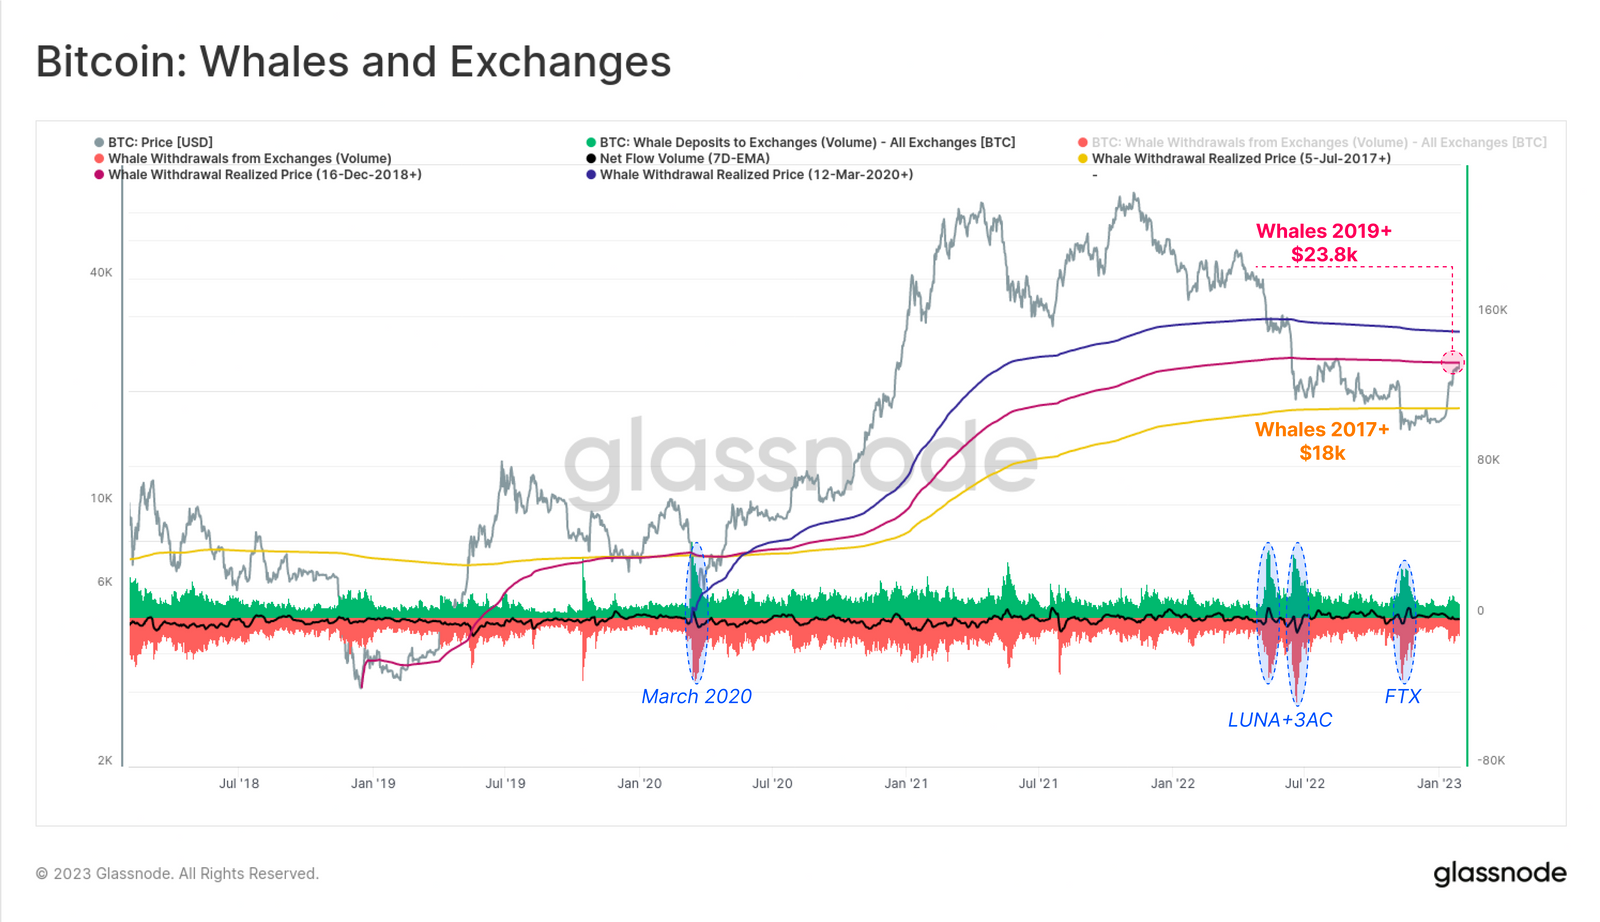Click the grey BTC Price legend dot
Image resolution: width=1600 pixels, height=922 pixels.
(x=99, y=142)
